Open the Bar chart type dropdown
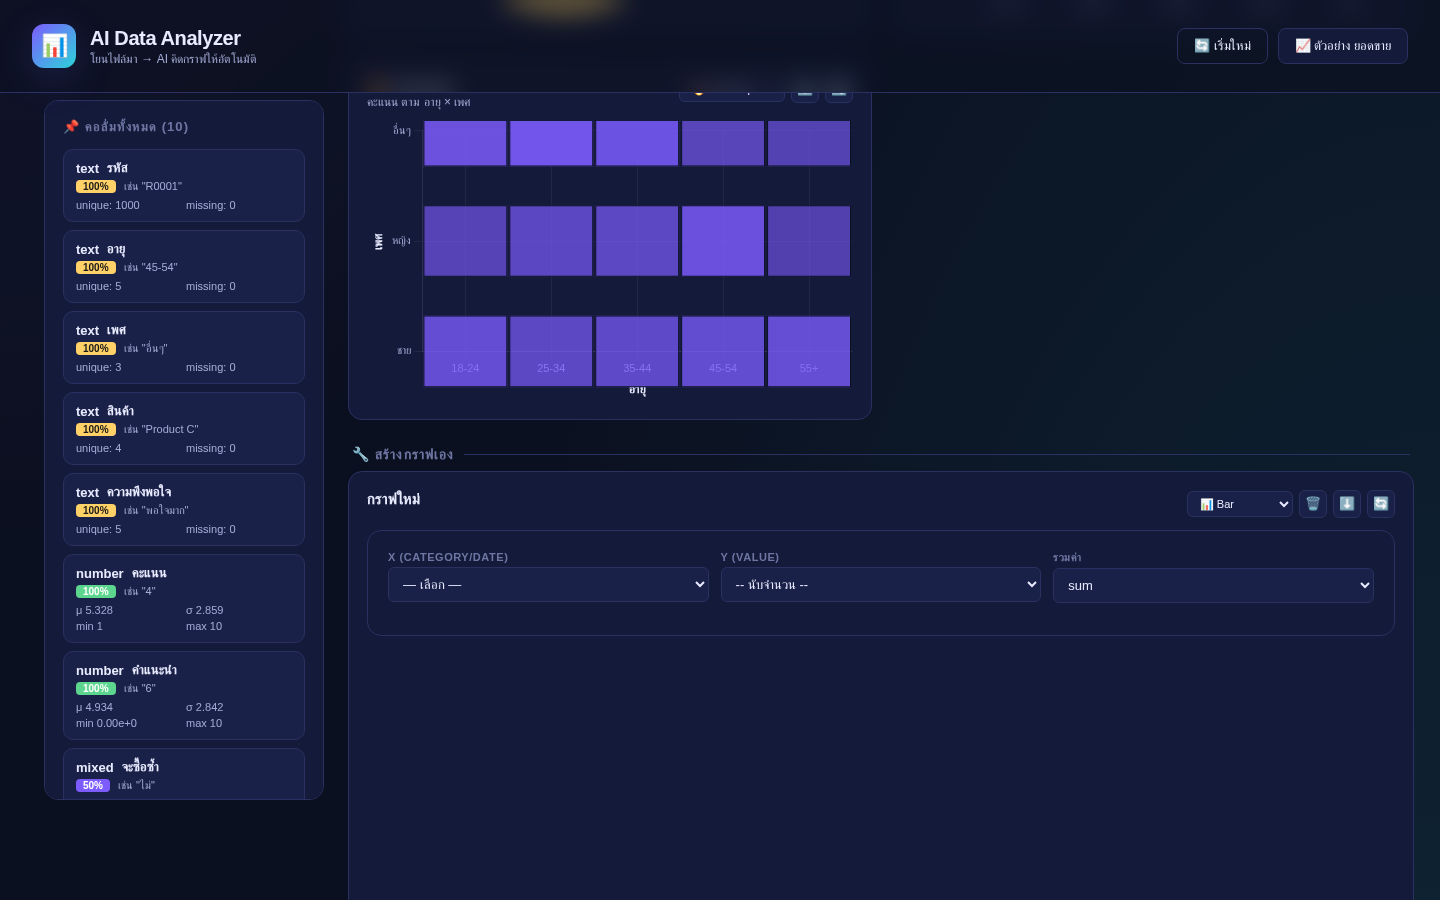Screen dimensions: 1440x900 [1240, 504]
